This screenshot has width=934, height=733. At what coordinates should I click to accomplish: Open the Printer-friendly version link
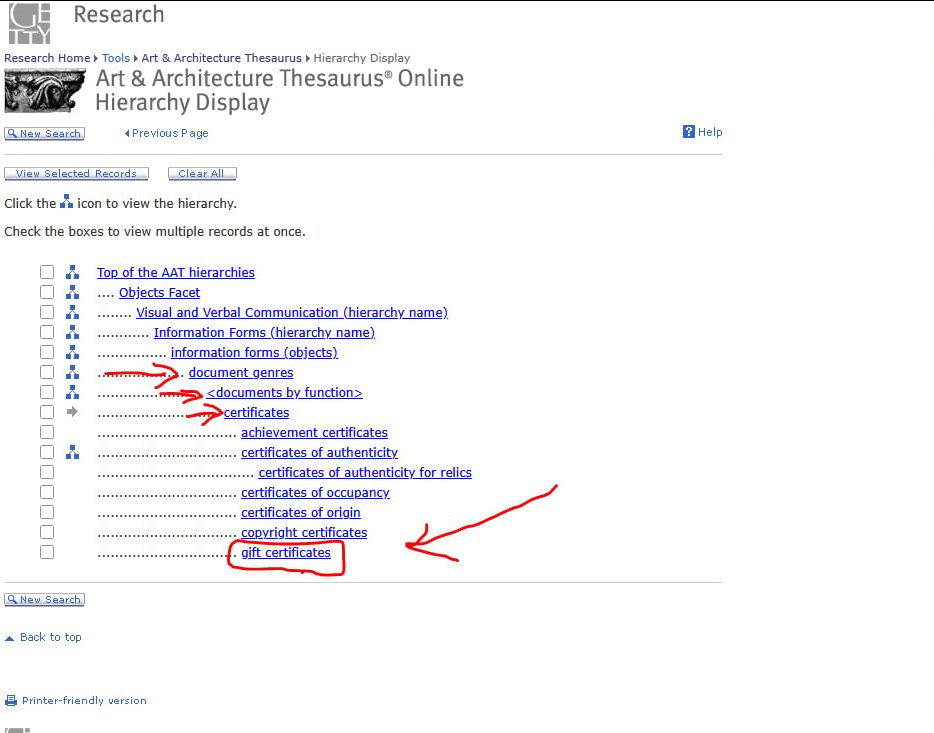coord(84,700)
